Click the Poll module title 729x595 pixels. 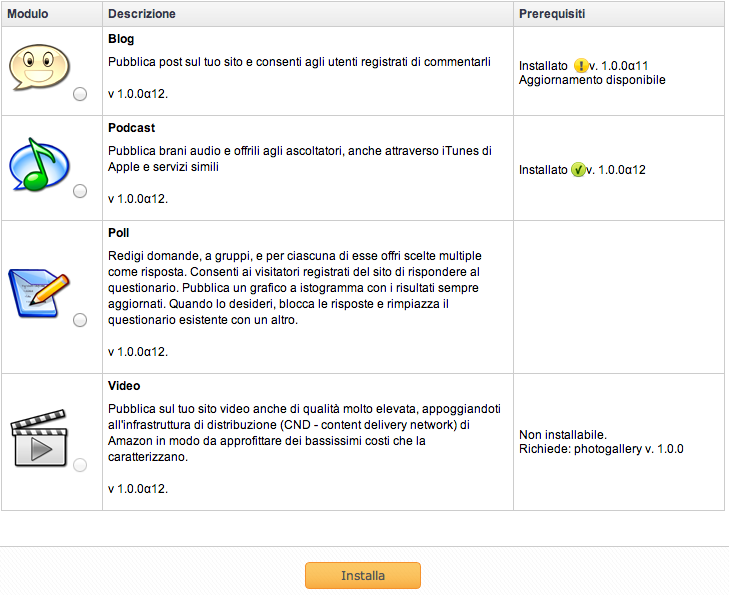pyautogui.click(x=119, y=233)
